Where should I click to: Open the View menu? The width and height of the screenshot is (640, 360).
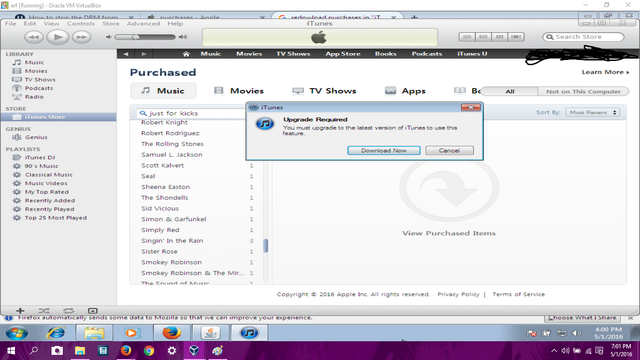click(x=51, y=24)
